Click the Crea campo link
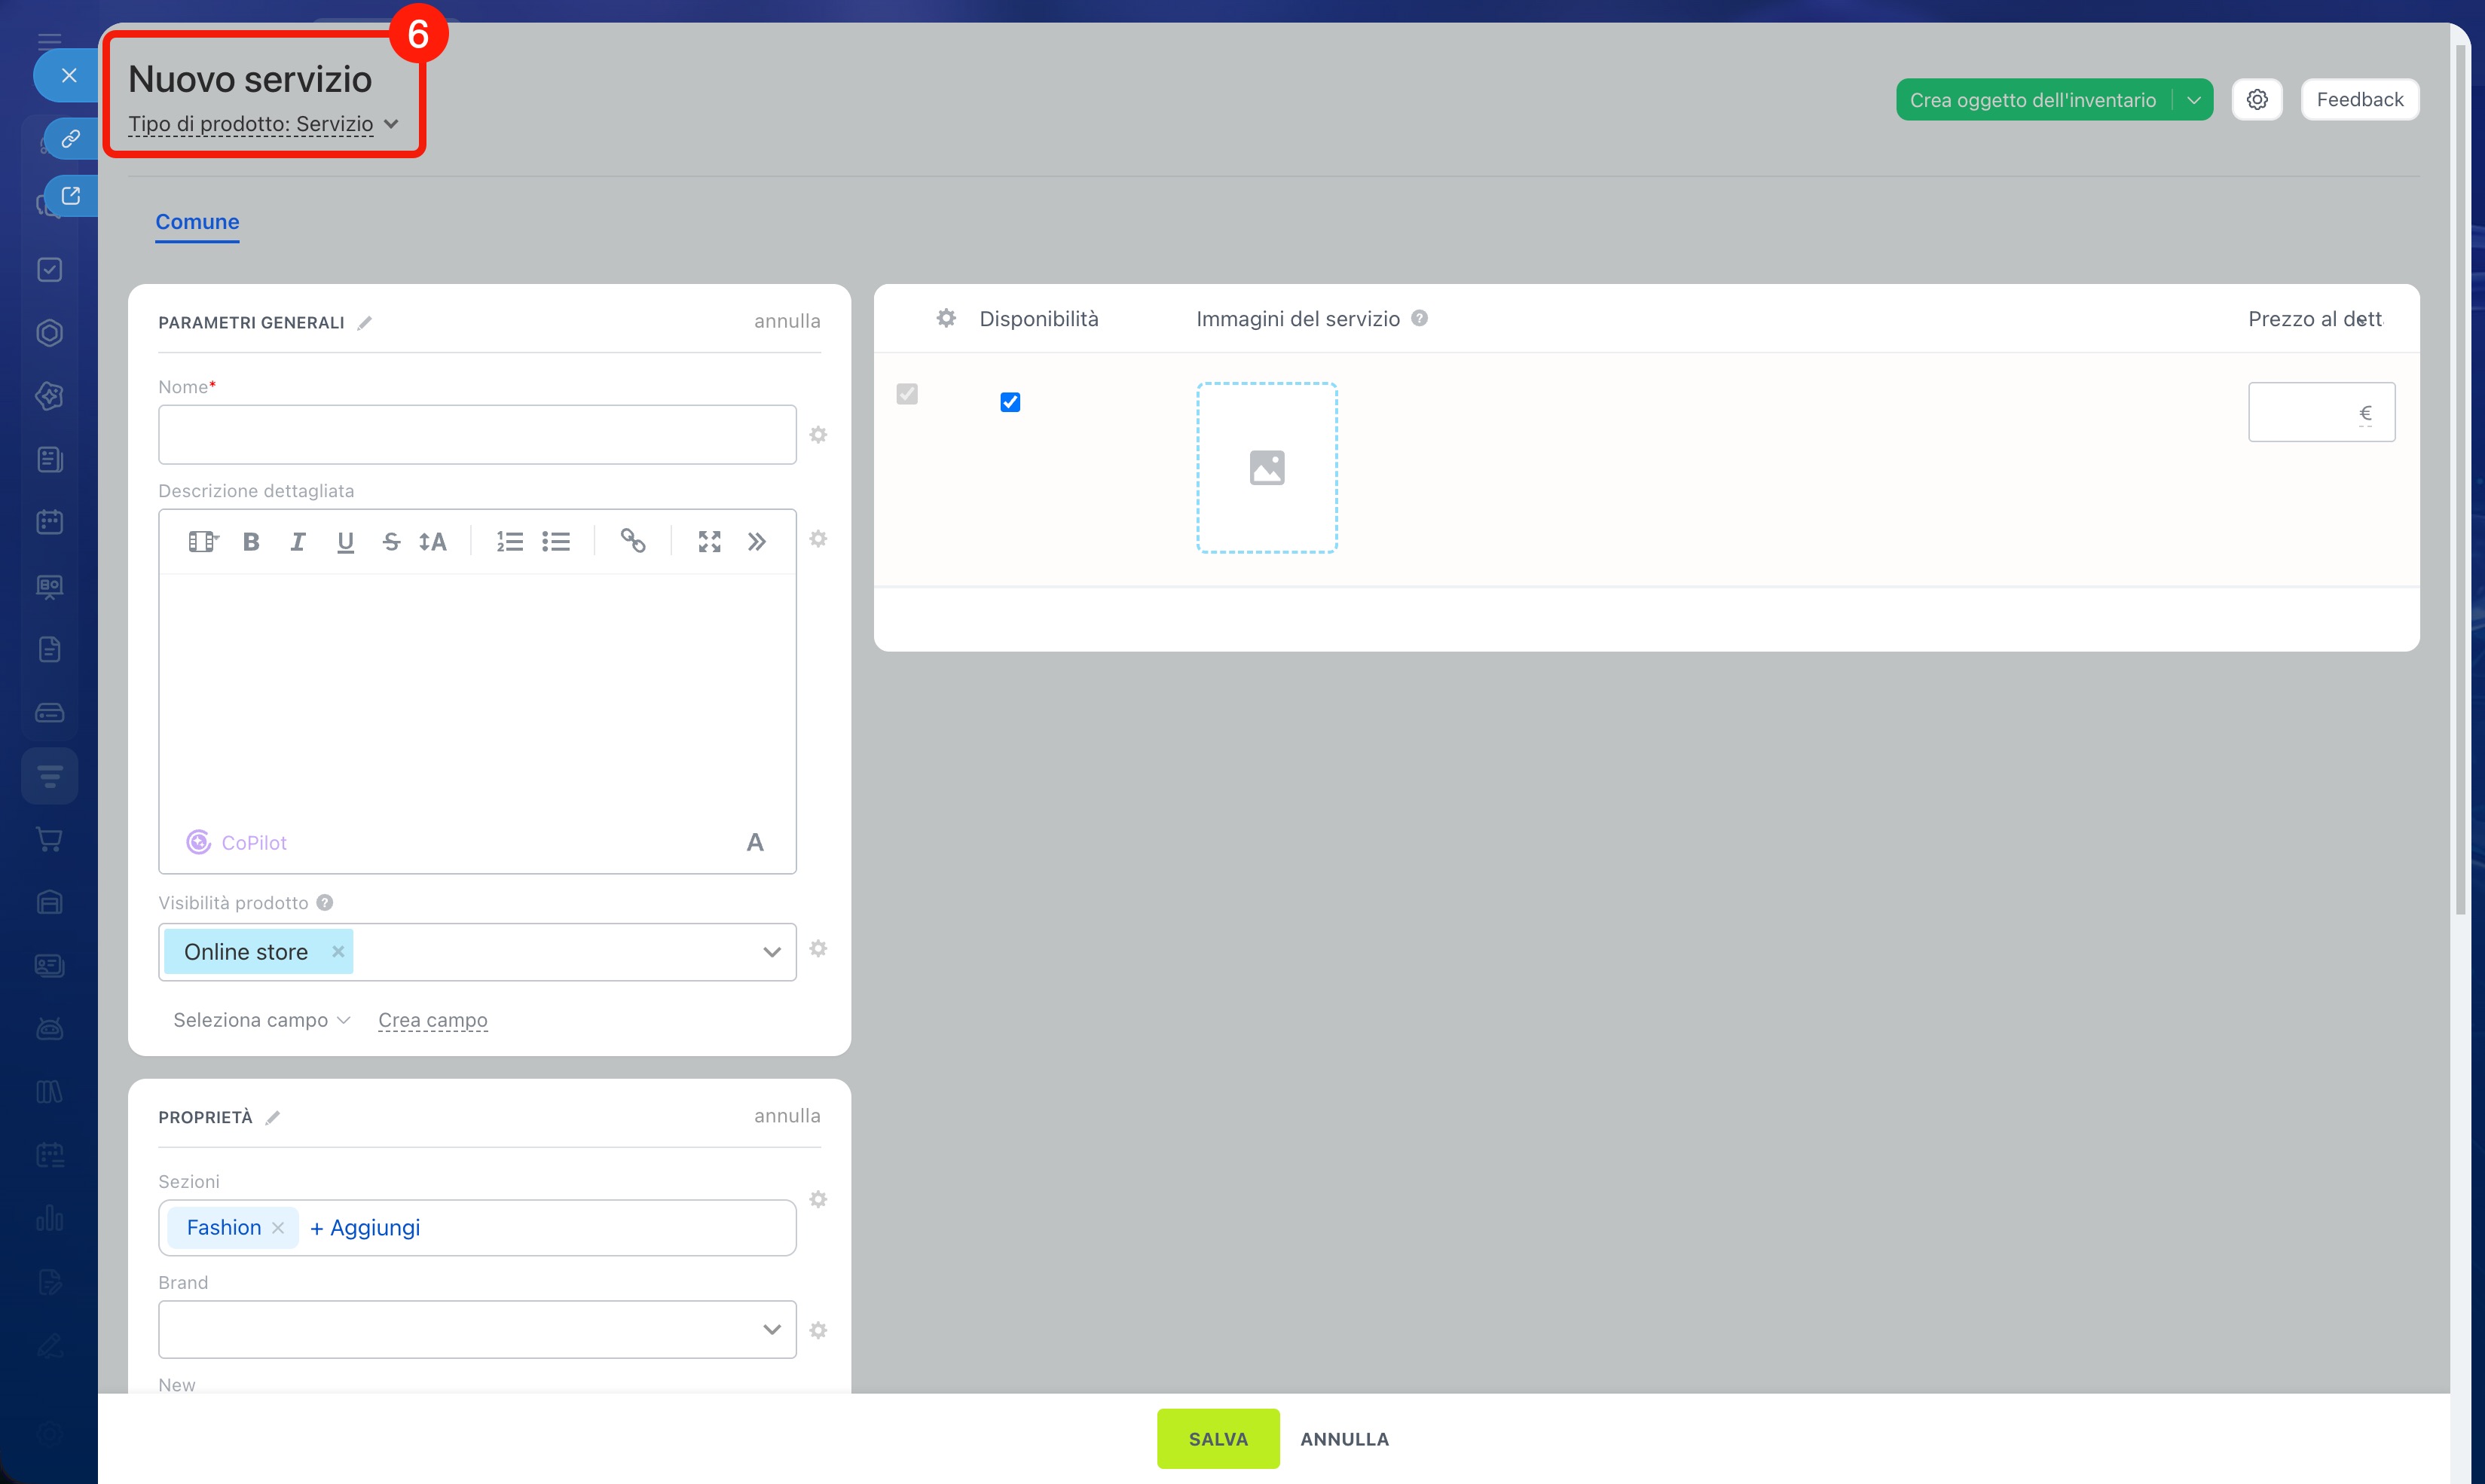The image size is (2485, 1484). 433,1020
